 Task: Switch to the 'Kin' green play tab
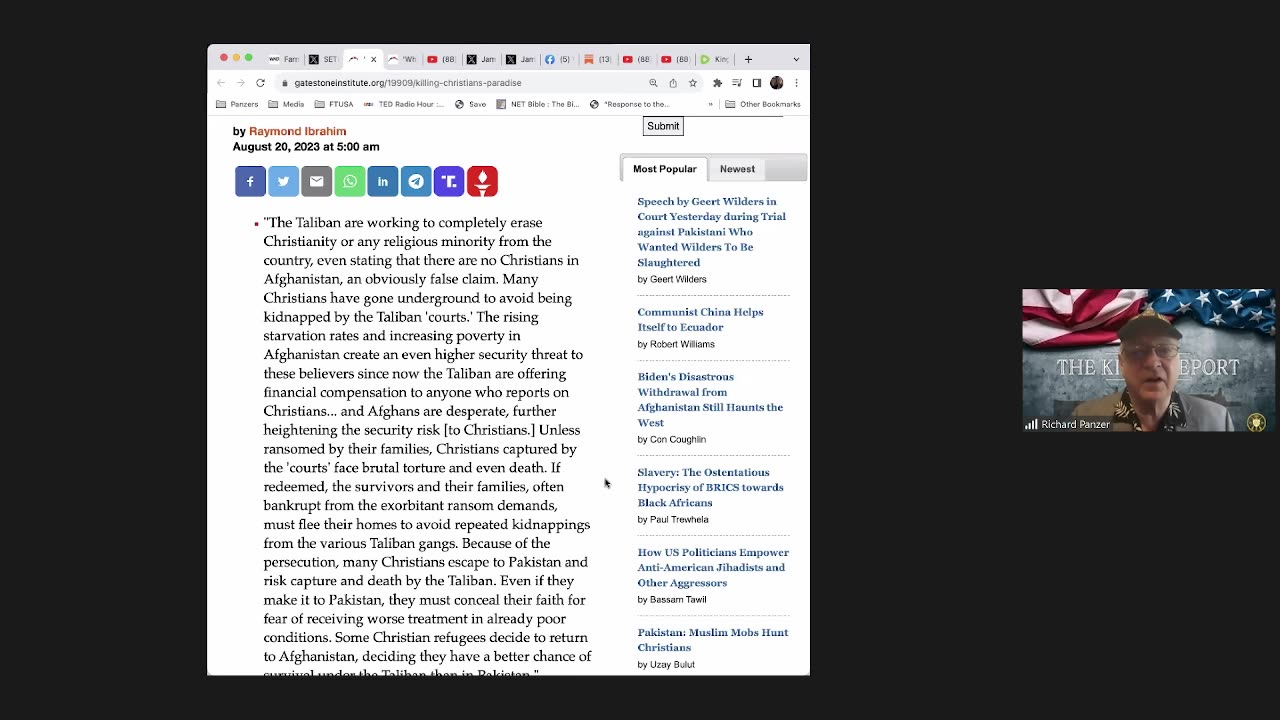[715, 59]
